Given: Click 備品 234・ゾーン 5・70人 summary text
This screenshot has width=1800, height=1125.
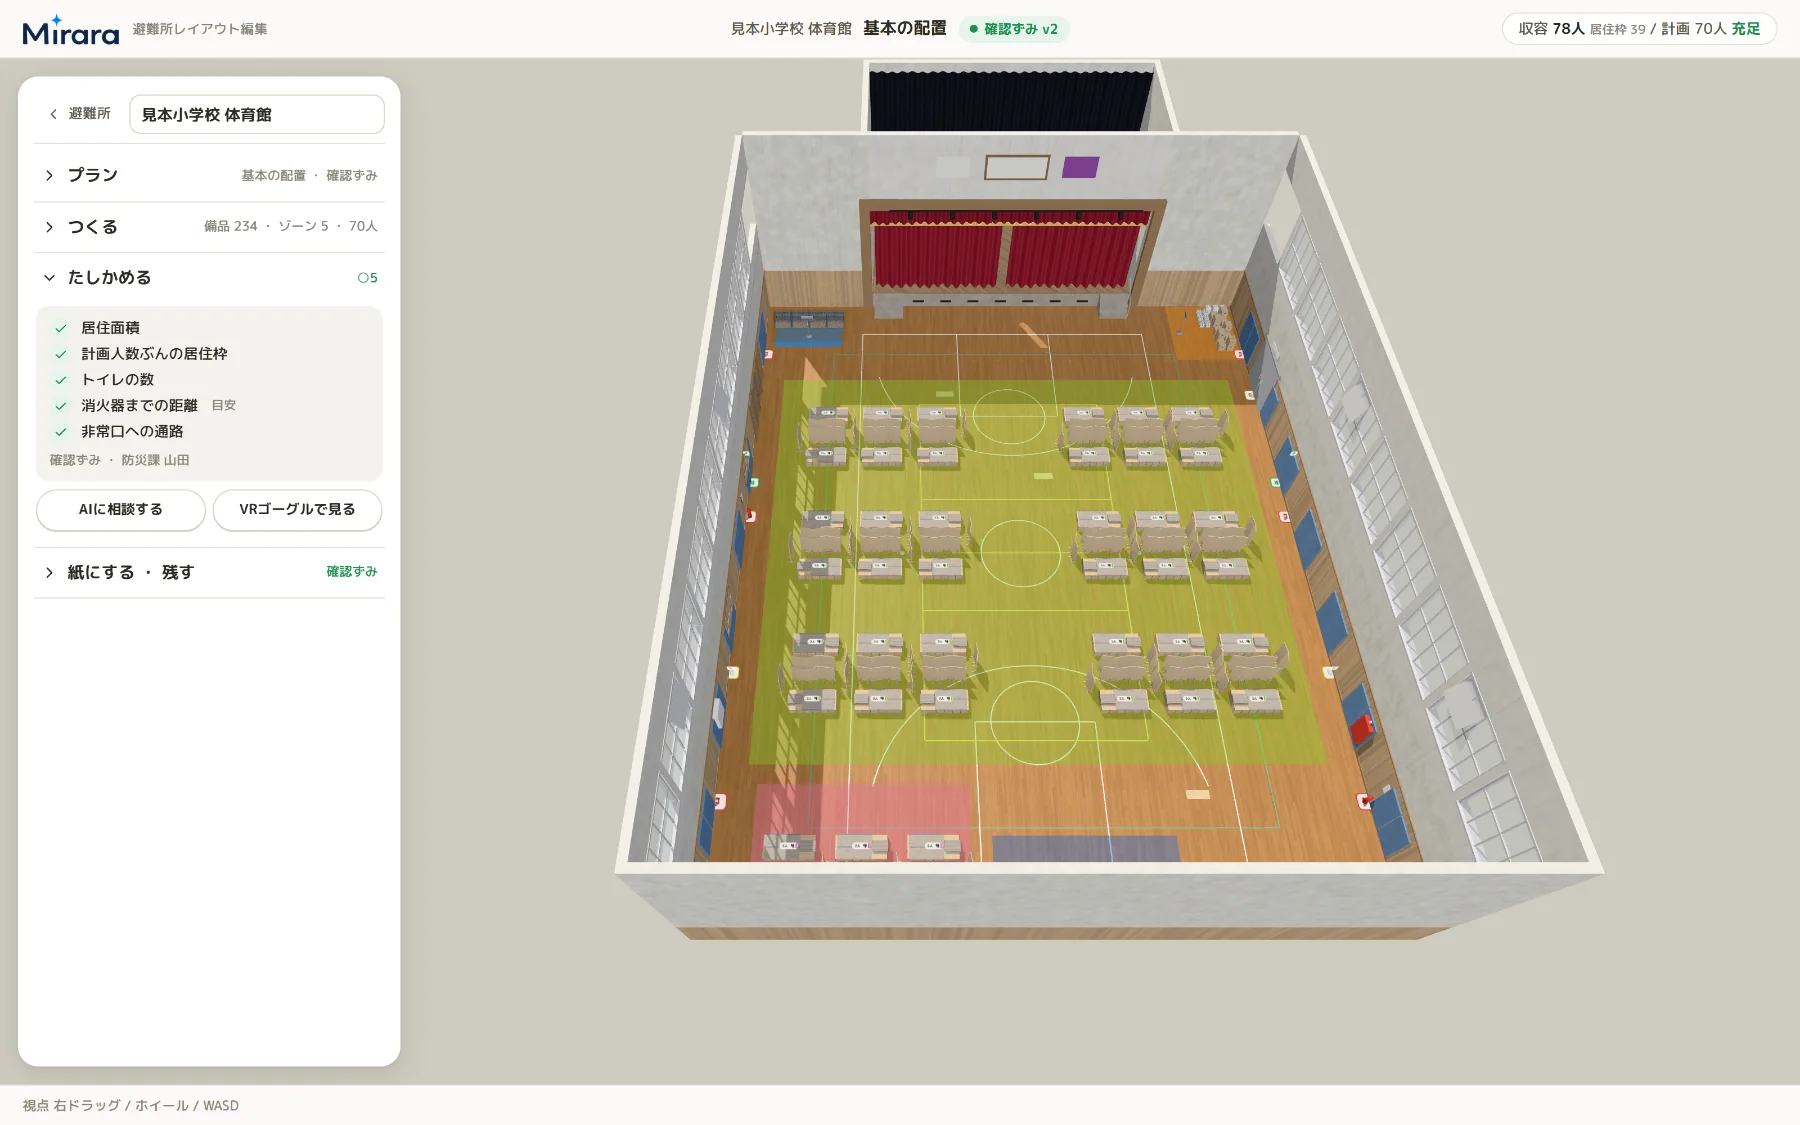Looking at the screenshot, I should pyautogui.click(x=291, y=227).
